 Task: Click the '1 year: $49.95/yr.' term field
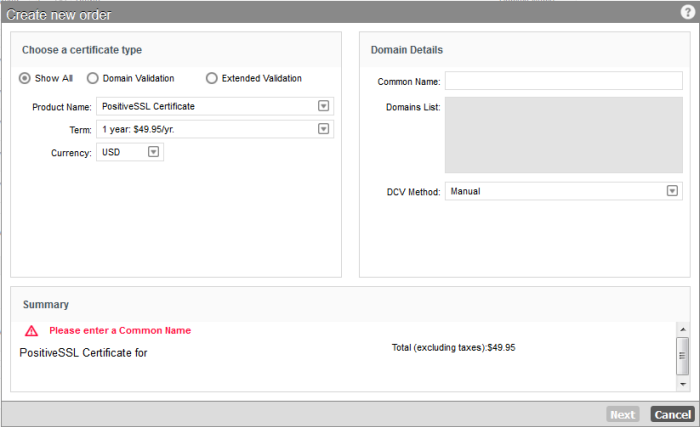click(215, 129)
